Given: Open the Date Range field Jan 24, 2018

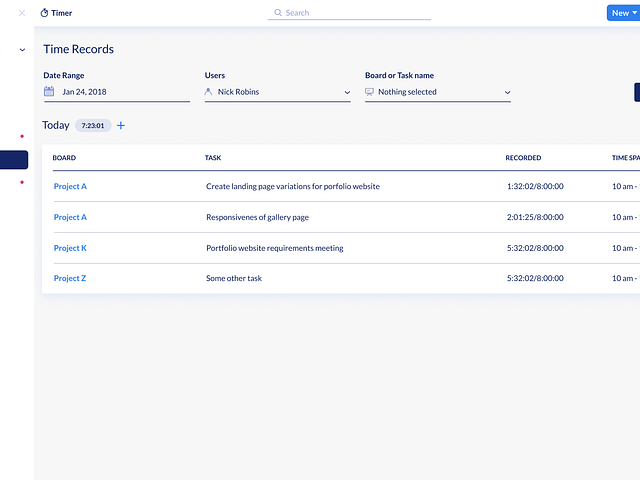Looking at the screenshot, I should pyautogui.click(x=117, y=92).
